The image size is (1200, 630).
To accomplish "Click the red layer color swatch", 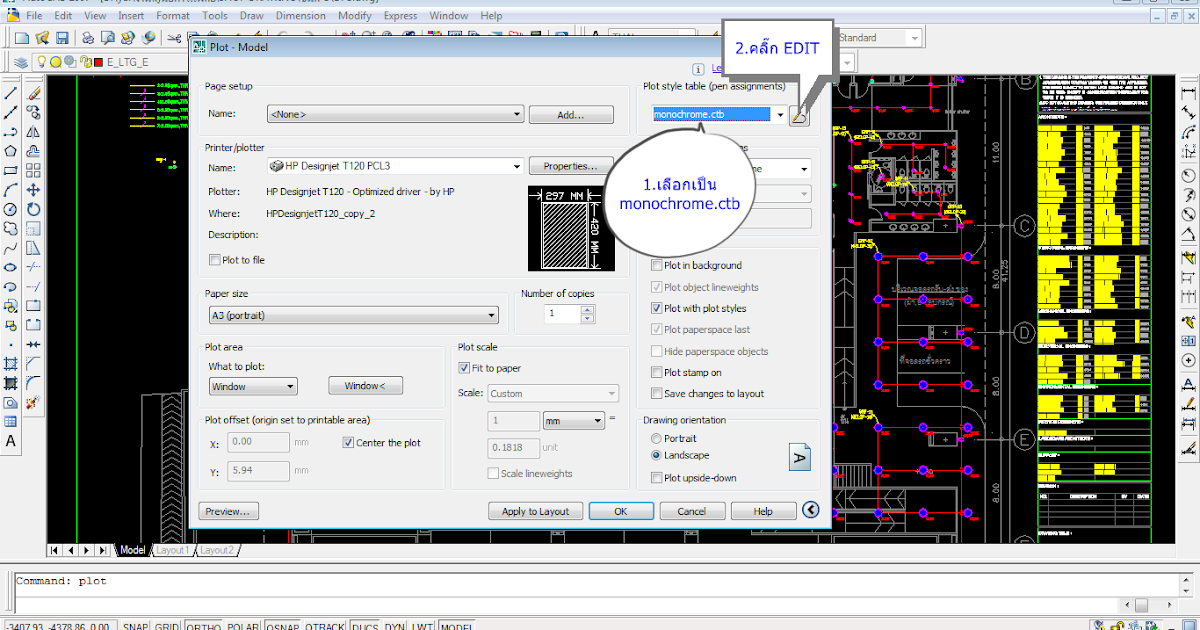I will tap(98, 62).
